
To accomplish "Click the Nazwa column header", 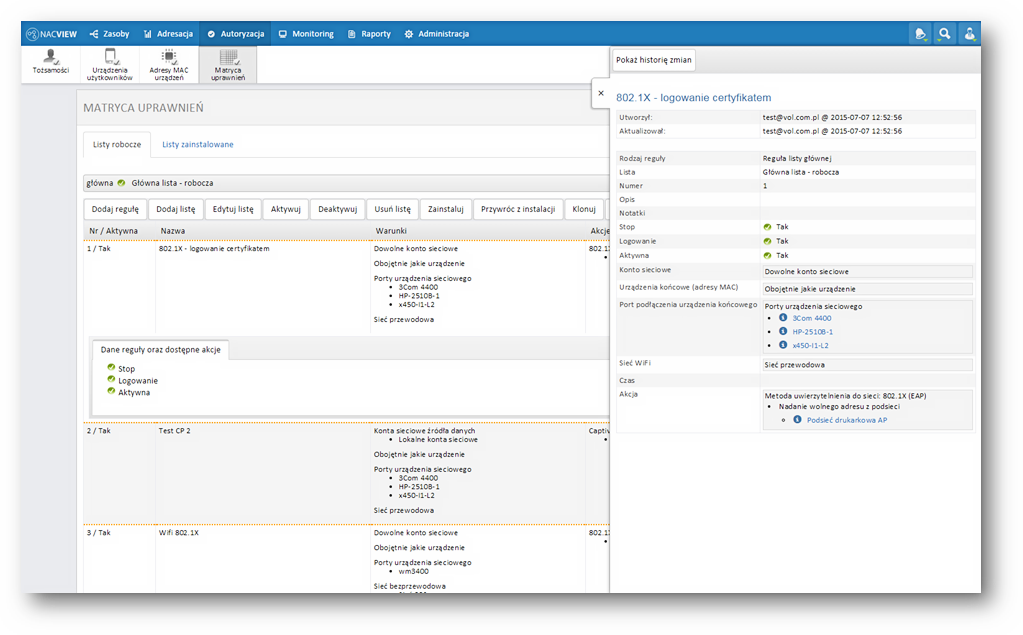I will pos(173,231).
